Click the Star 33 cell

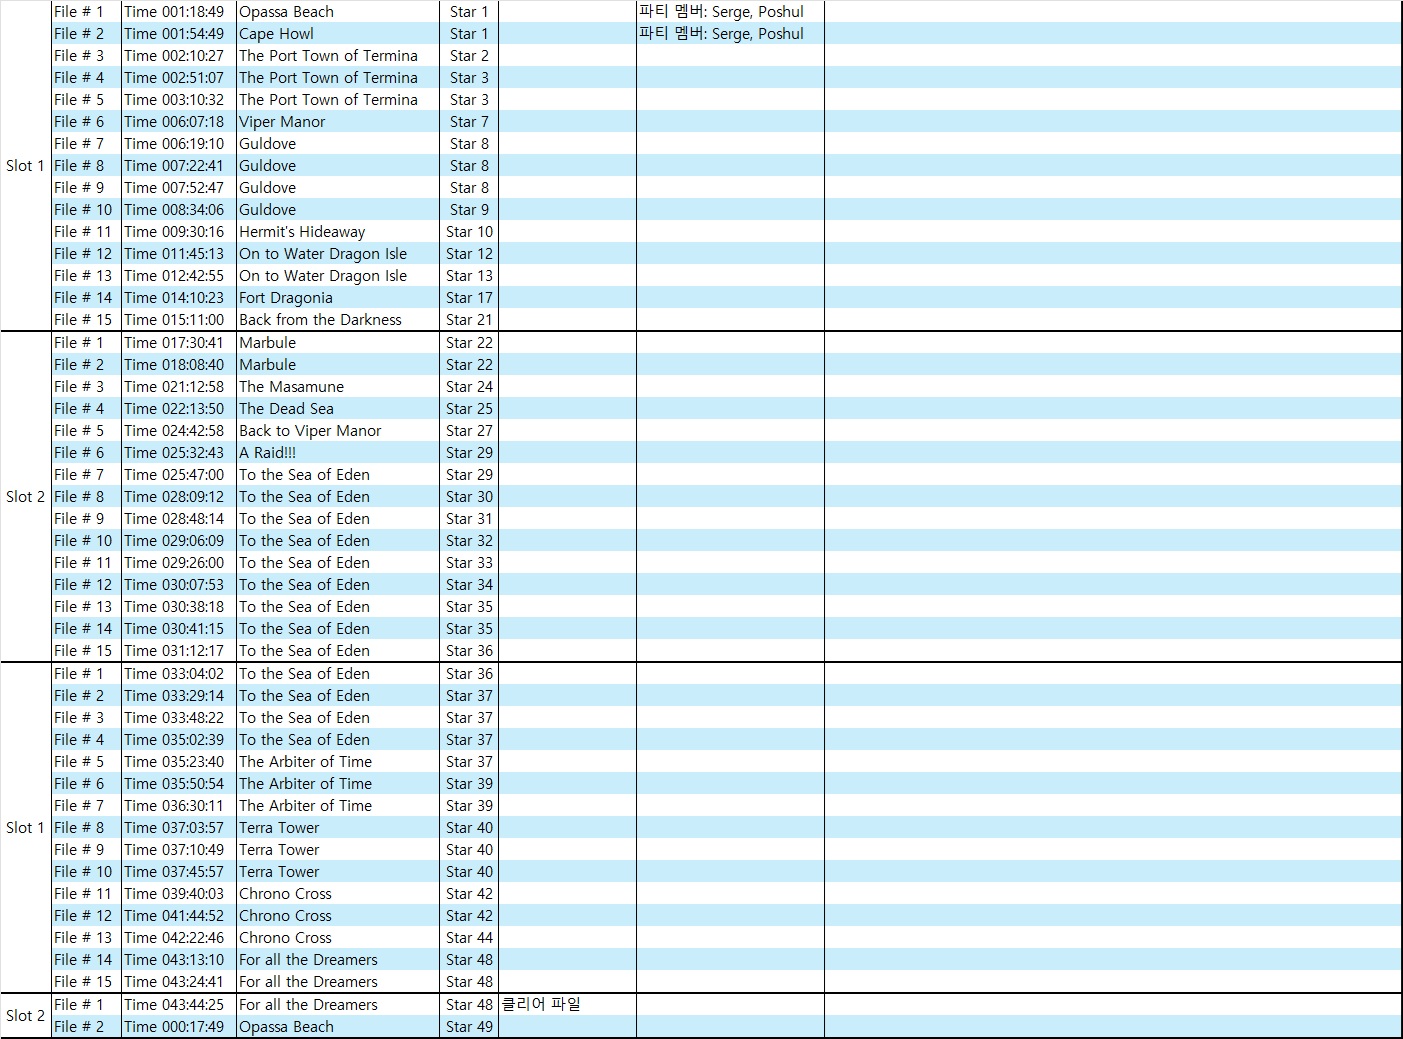[469, 563]
